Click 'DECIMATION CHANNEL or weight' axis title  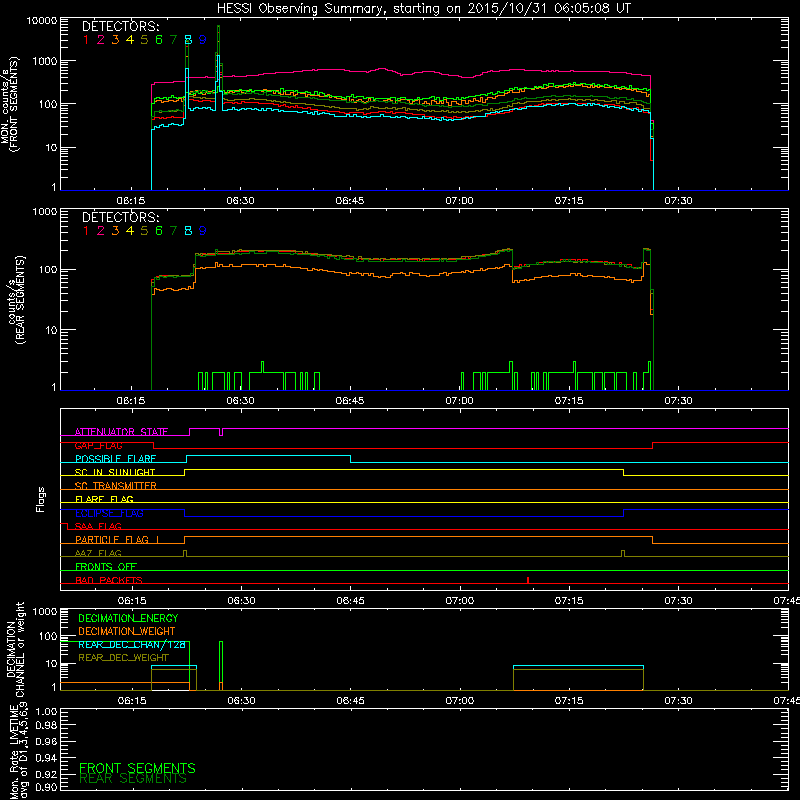pyautogui.click(x=15, y=649)
